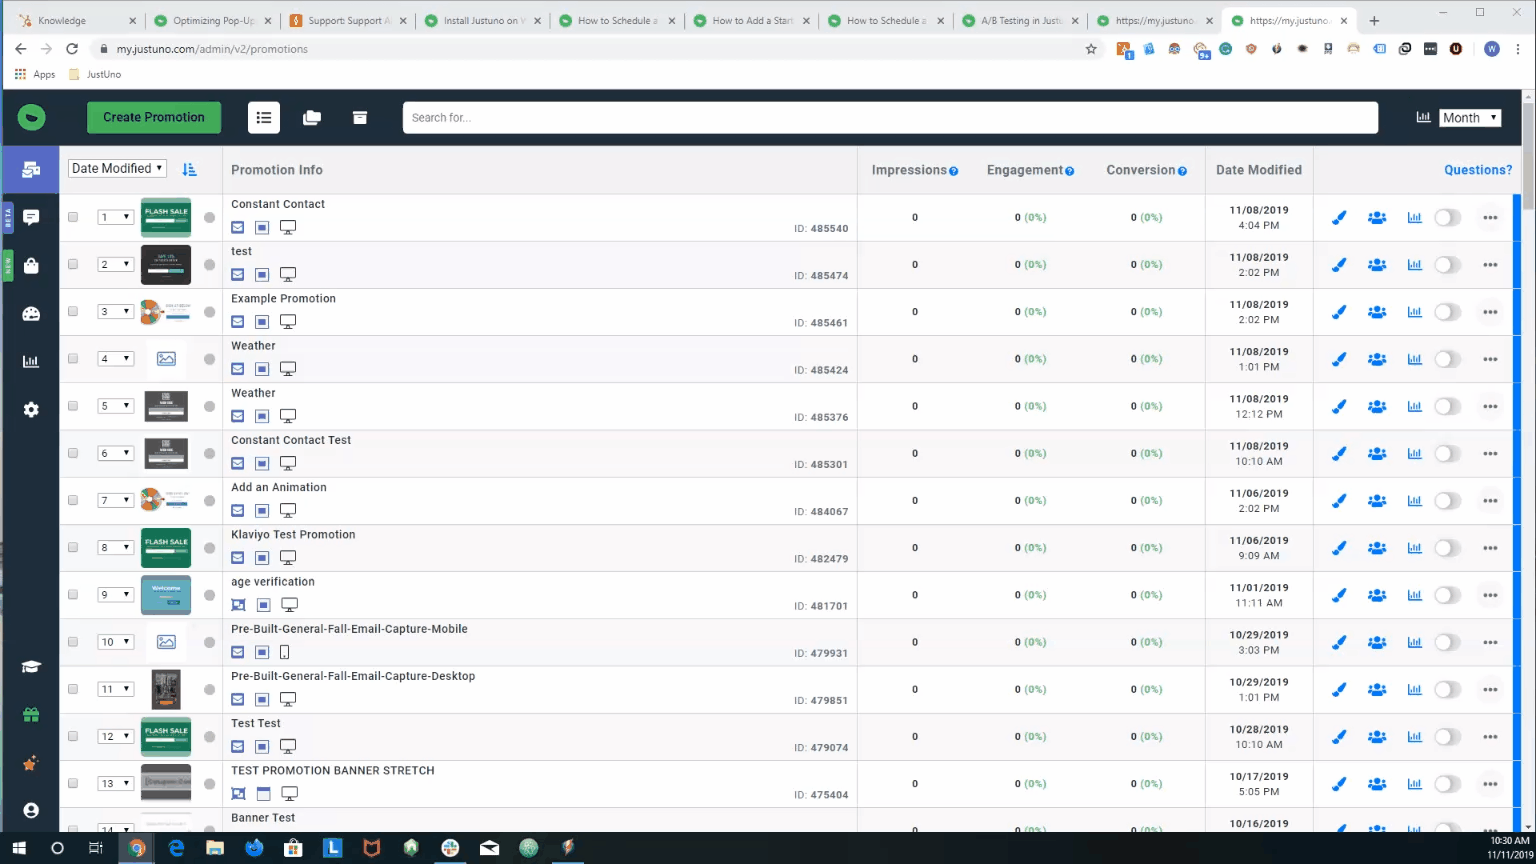
Task: Click inside the Search for field
Action: click(890, 117)
